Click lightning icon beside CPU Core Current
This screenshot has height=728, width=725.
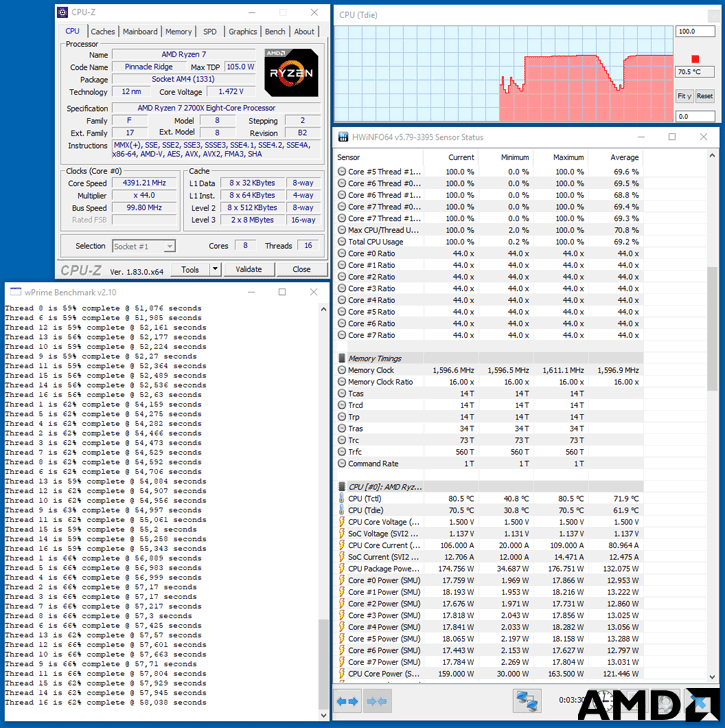(x=342, y=545)
